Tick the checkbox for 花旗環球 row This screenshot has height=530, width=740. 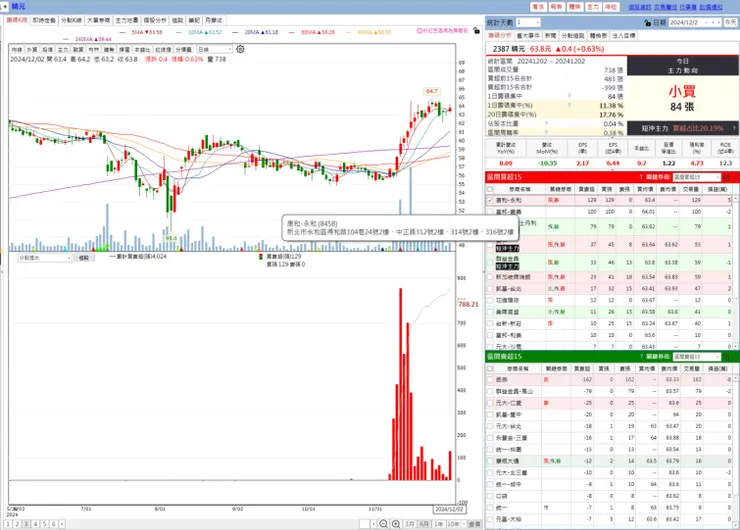click(x=490, y=300)
